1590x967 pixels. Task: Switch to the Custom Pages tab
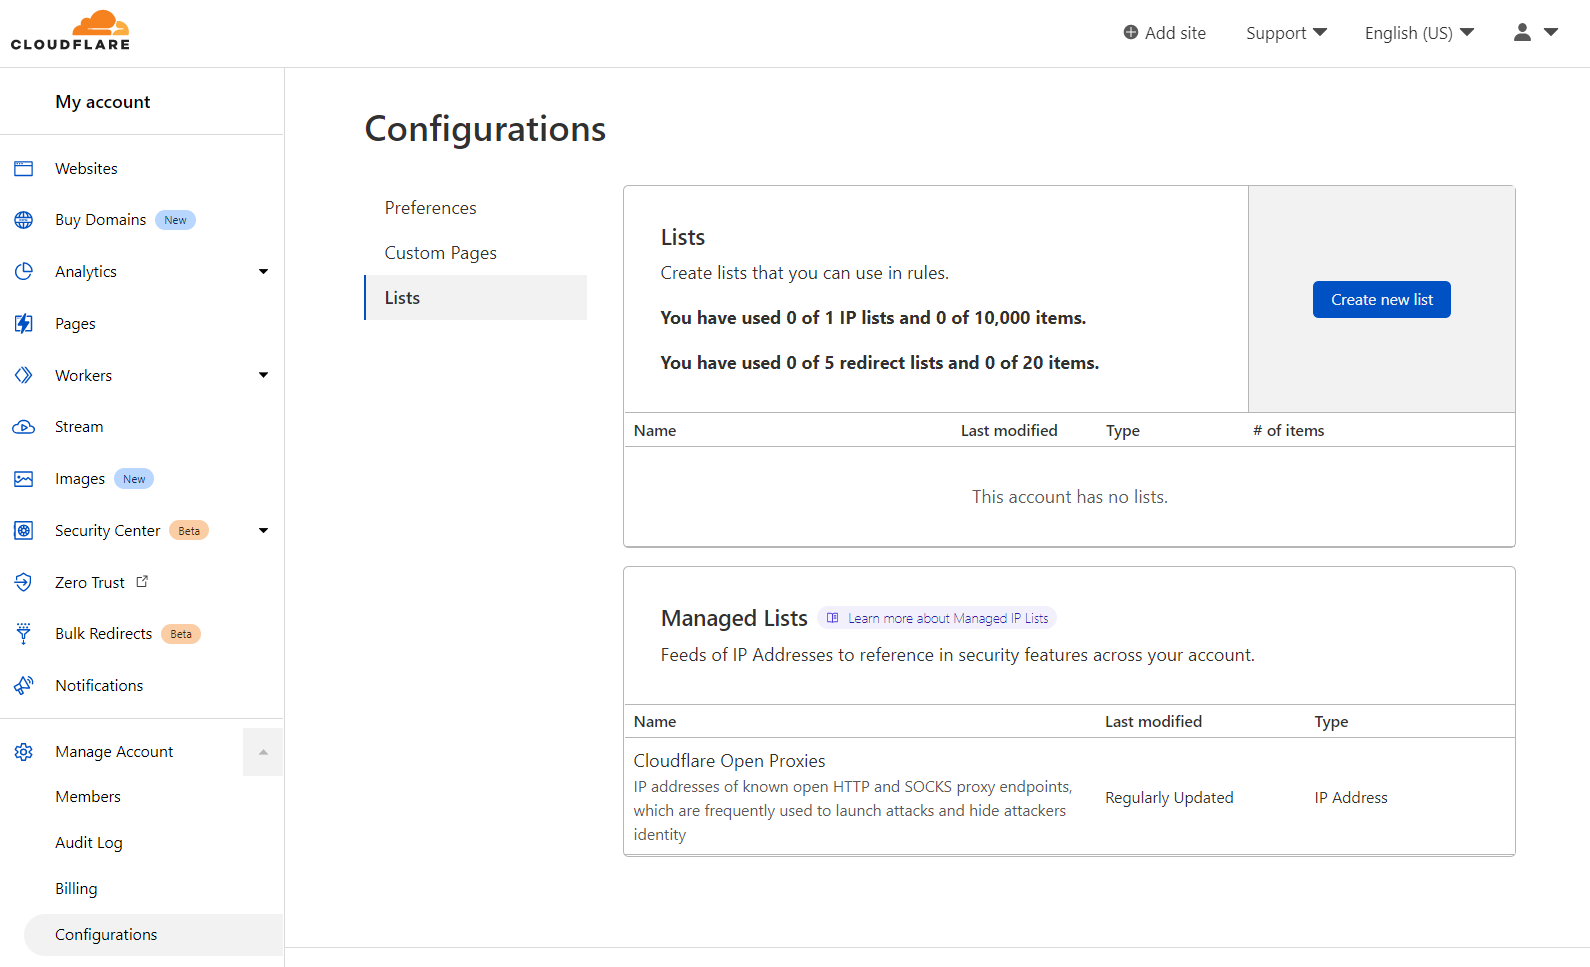[441, 253]
